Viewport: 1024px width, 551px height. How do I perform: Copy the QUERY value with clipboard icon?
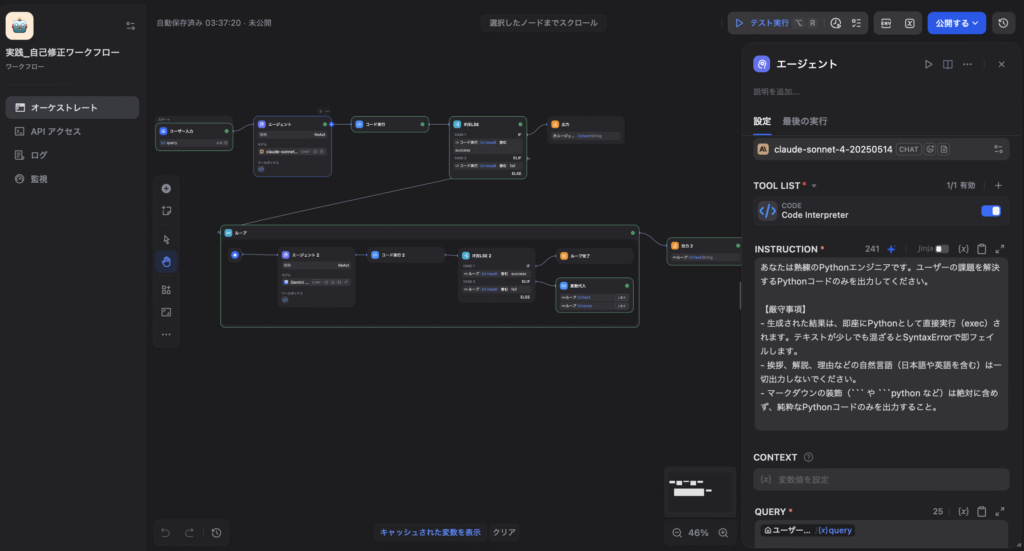pos(982,512)
